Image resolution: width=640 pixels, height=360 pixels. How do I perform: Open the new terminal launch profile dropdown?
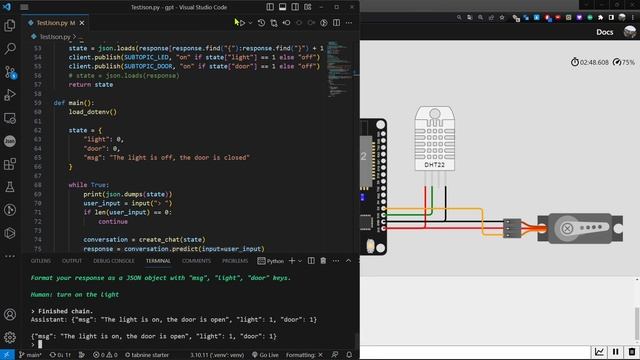point(300,261)
